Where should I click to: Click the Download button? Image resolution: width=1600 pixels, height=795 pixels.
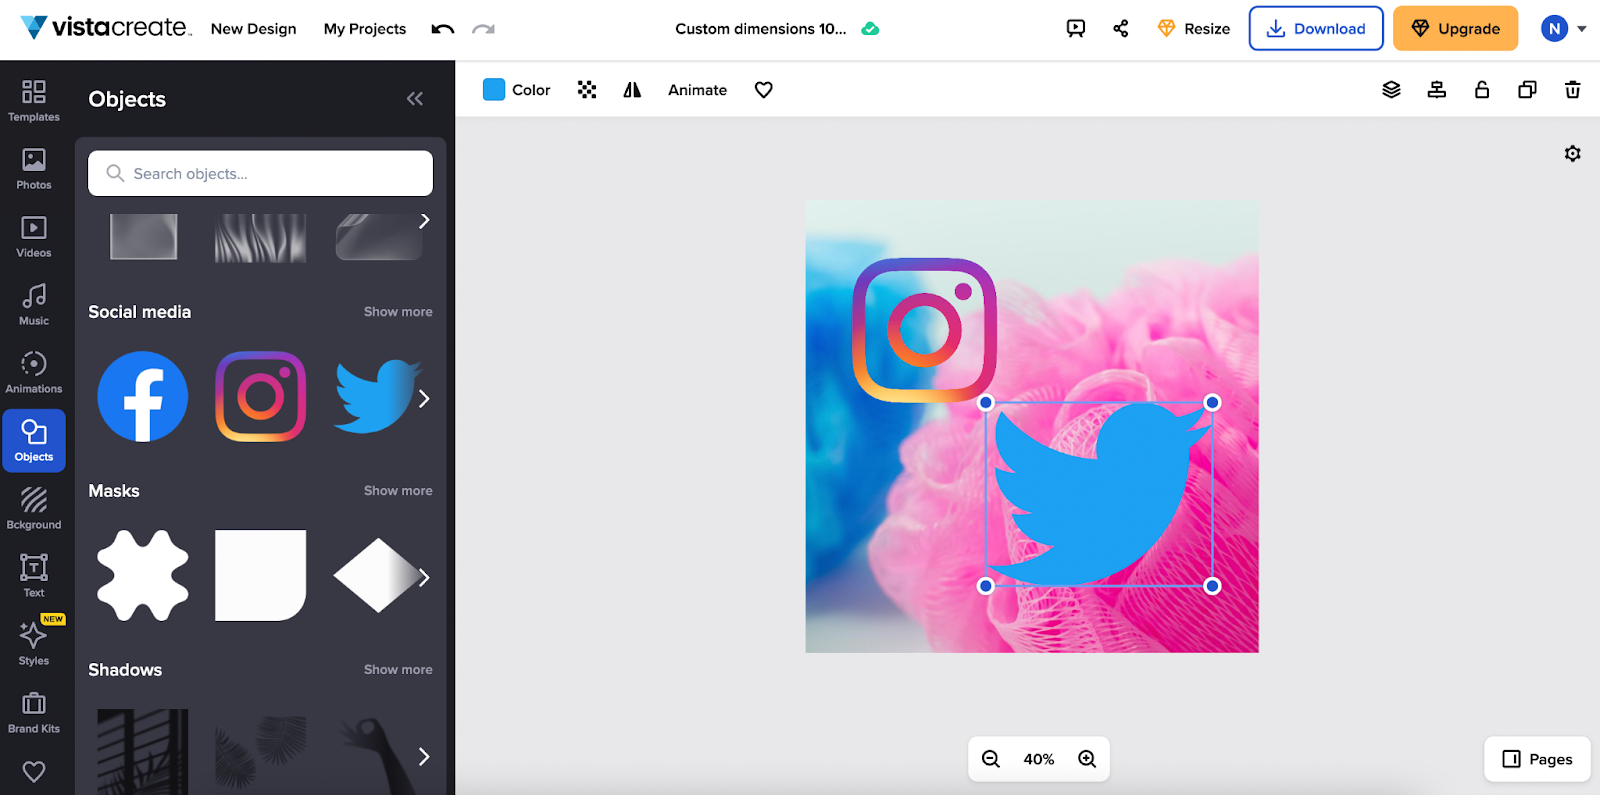pyautogui.click(x=1316, y=28)
